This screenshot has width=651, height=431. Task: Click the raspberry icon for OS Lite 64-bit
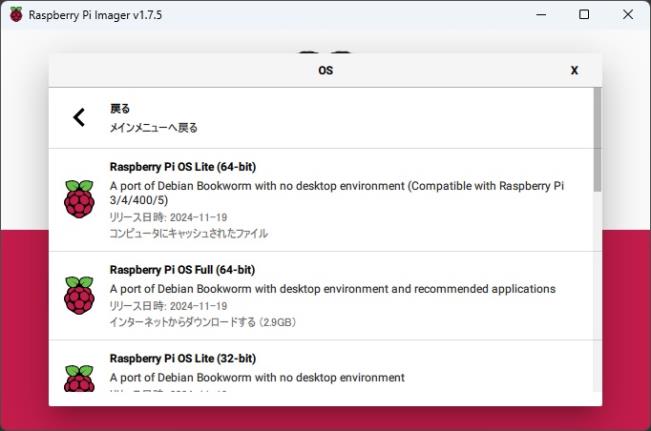[79, 199]
